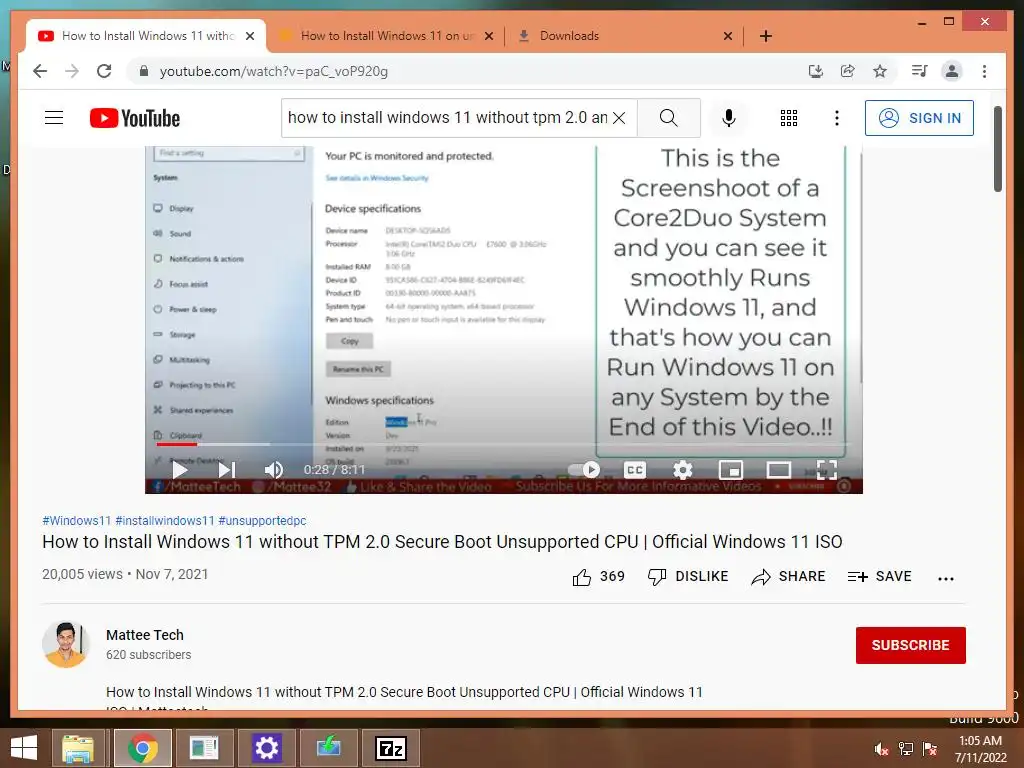
Task: Click the SIGN IN button
Action: [x=919, y=118]
